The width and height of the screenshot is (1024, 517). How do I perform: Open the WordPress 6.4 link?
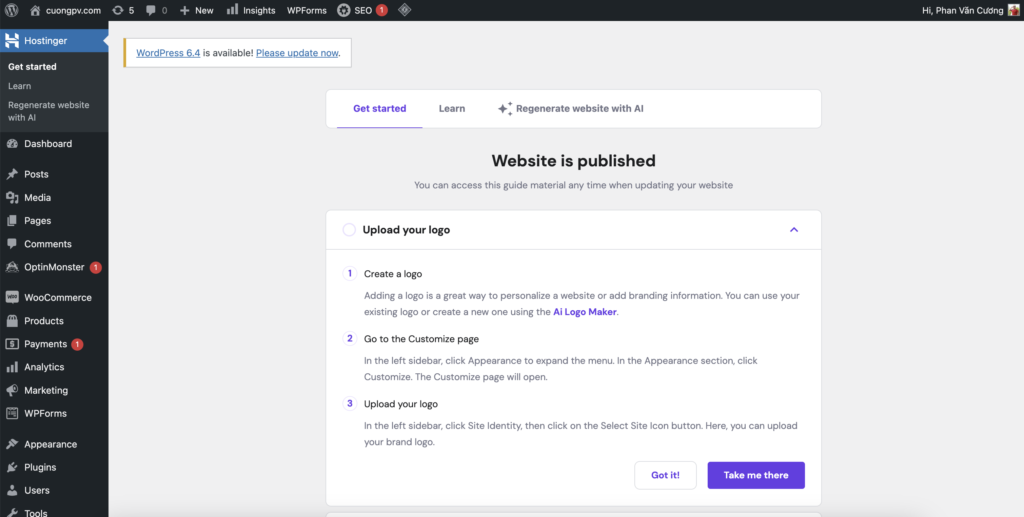coord(168,53)
